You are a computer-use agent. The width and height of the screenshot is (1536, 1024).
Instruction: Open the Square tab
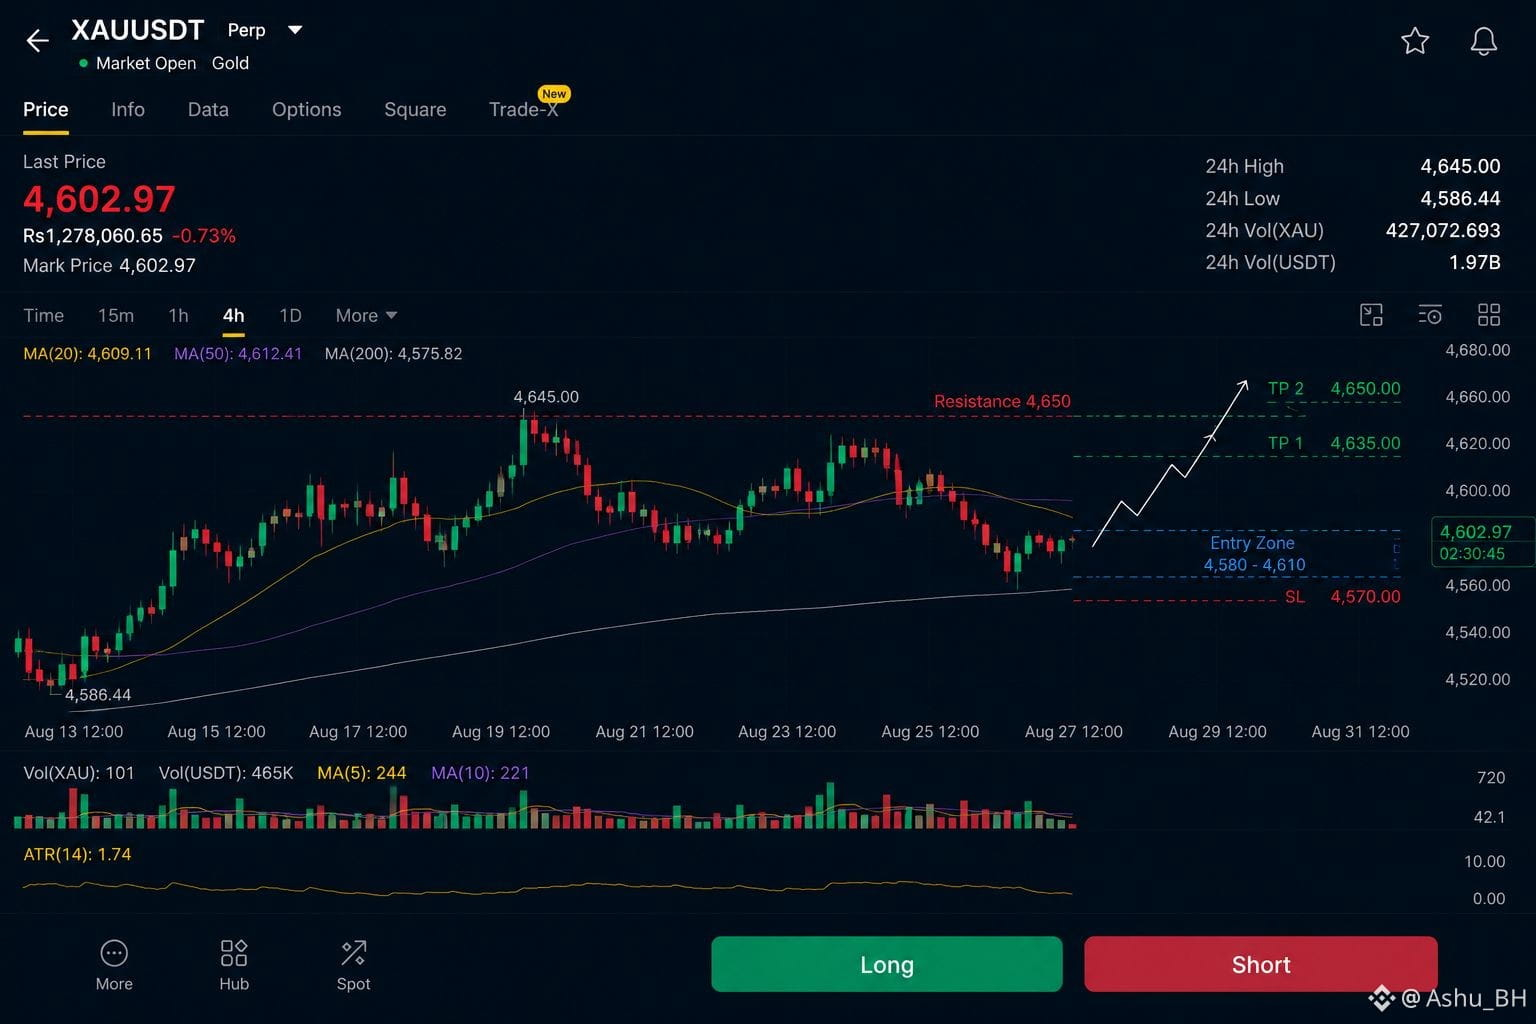(x=415, y=110)
